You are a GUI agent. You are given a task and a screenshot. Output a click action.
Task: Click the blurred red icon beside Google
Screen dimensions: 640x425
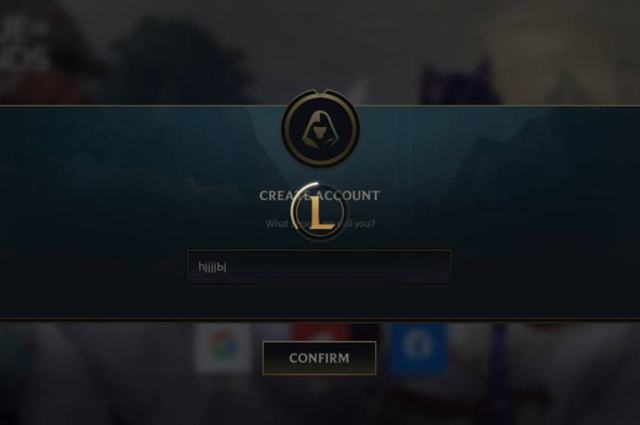click(x=321, y=333)
